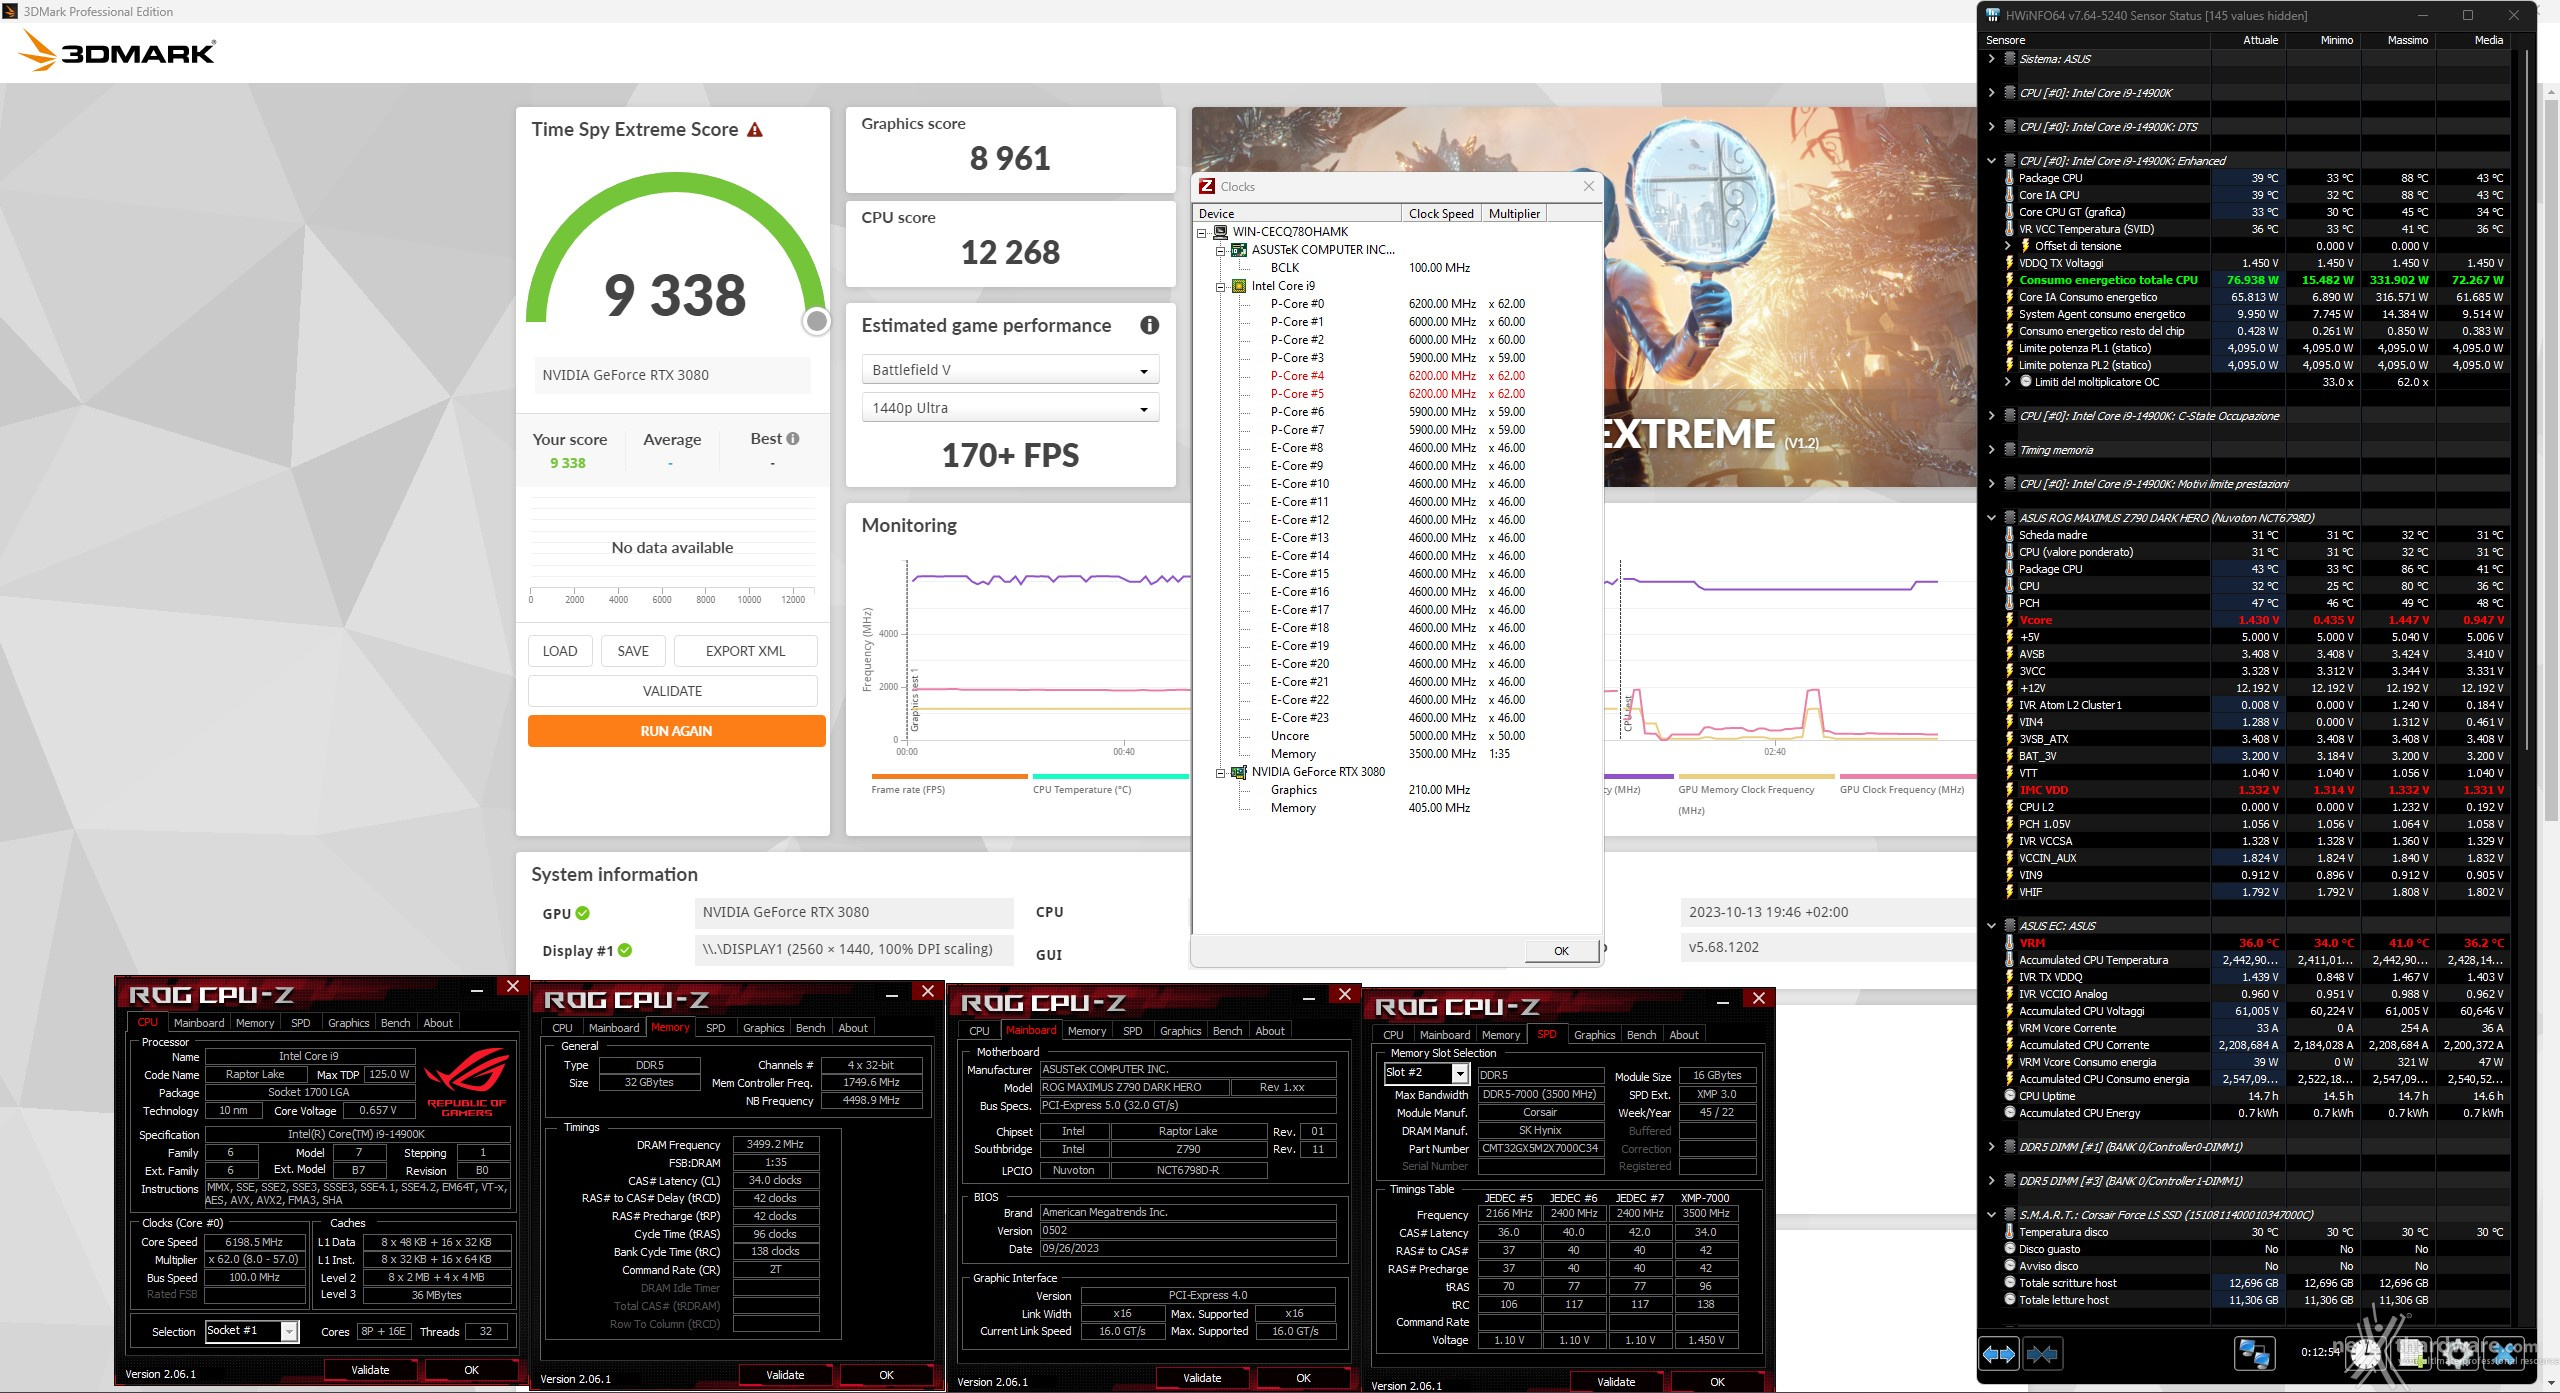Click the lightning icon beside Vcore in HWiNFO
This screenshot has width=2560, height=1393.
(2009, 620)
